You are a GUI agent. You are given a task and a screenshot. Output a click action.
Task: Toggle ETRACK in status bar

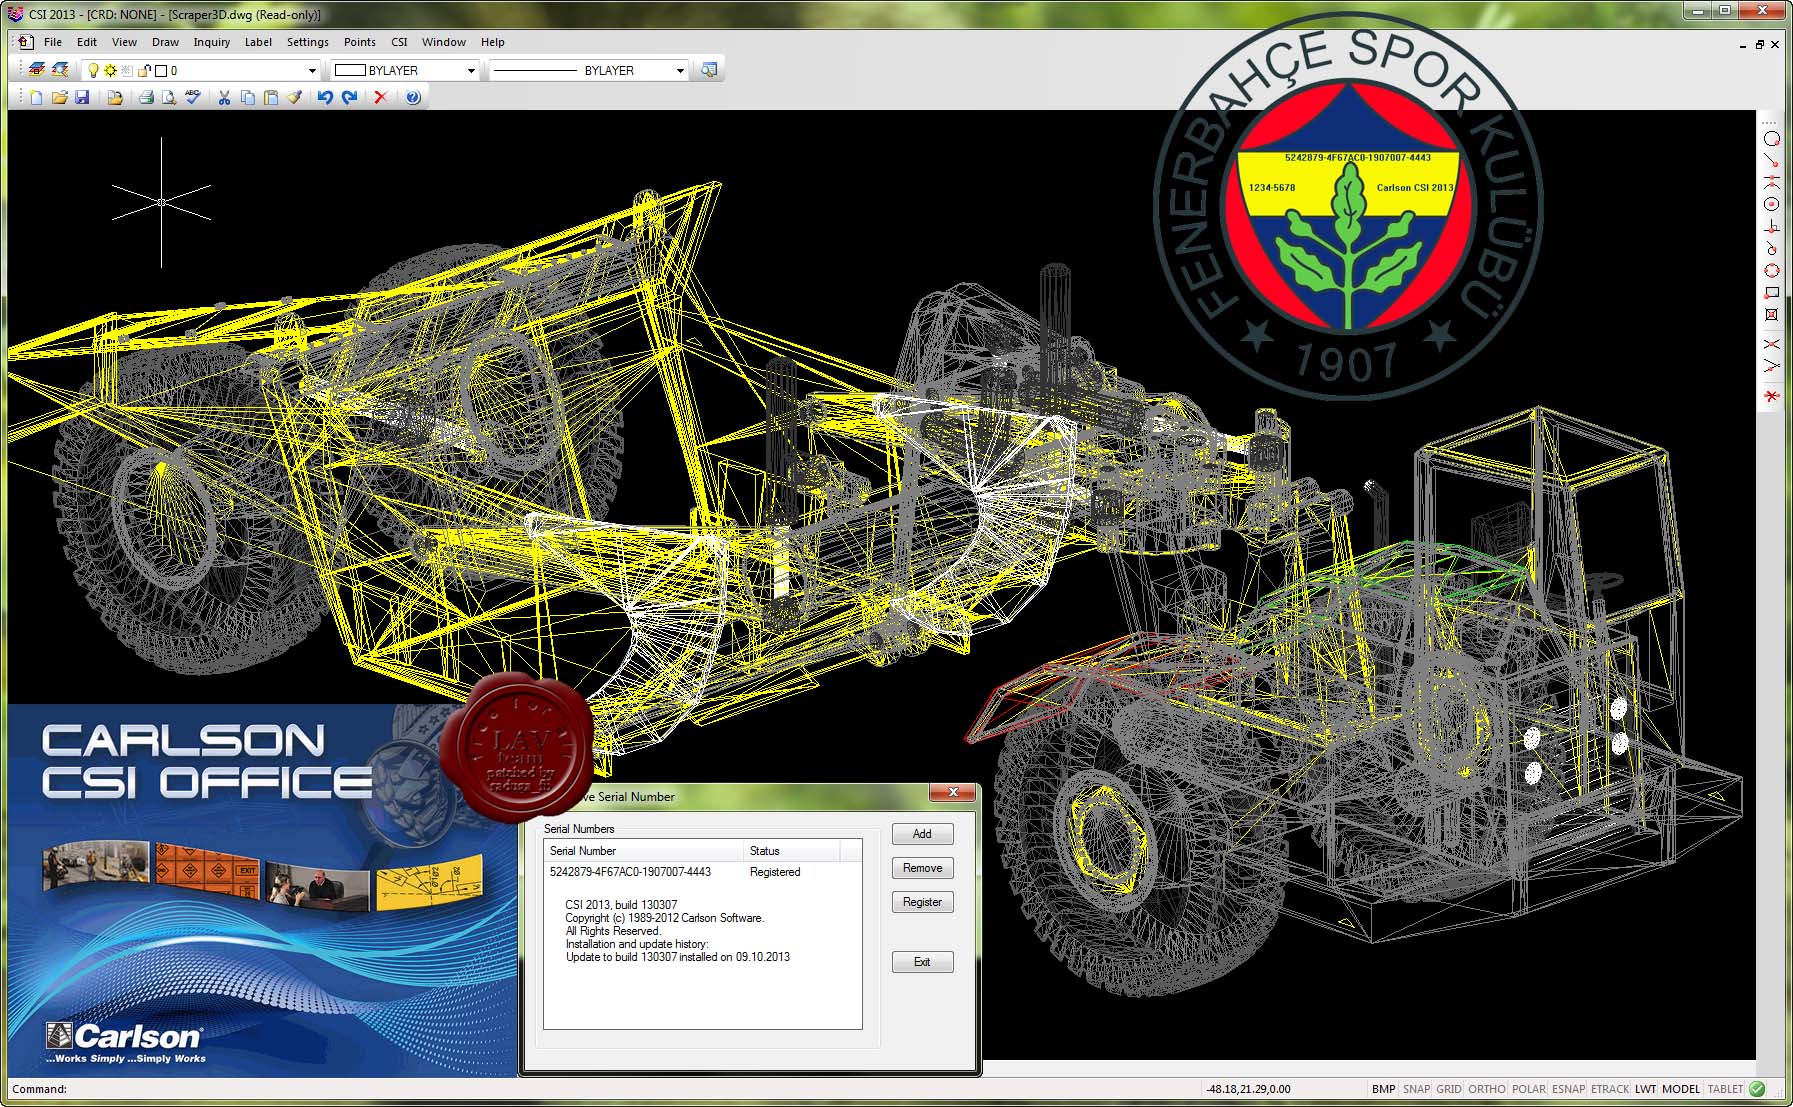[x=1610, y=1089]
